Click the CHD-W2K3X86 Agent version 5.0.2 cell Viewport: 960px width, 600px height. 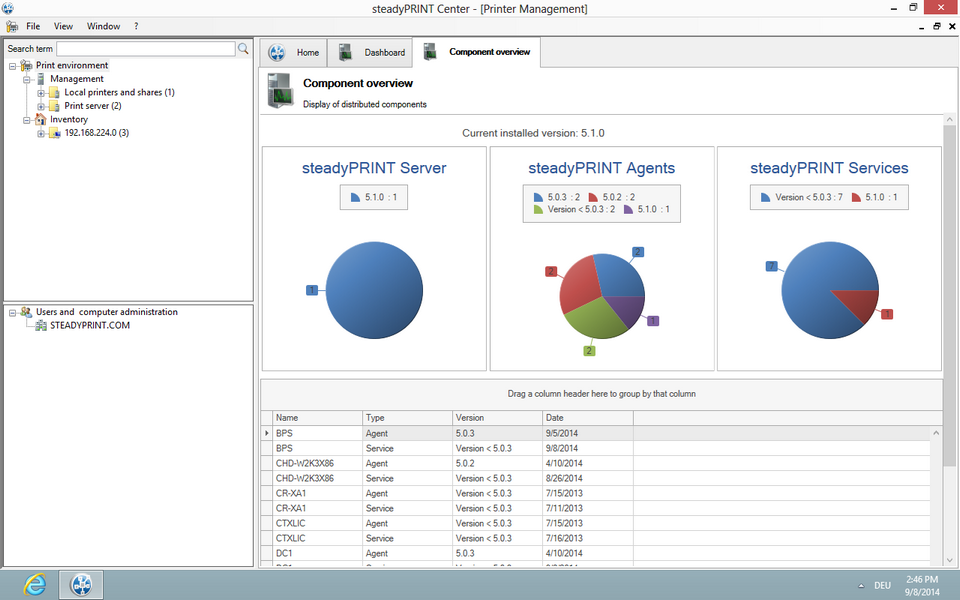tap(497, 463)
